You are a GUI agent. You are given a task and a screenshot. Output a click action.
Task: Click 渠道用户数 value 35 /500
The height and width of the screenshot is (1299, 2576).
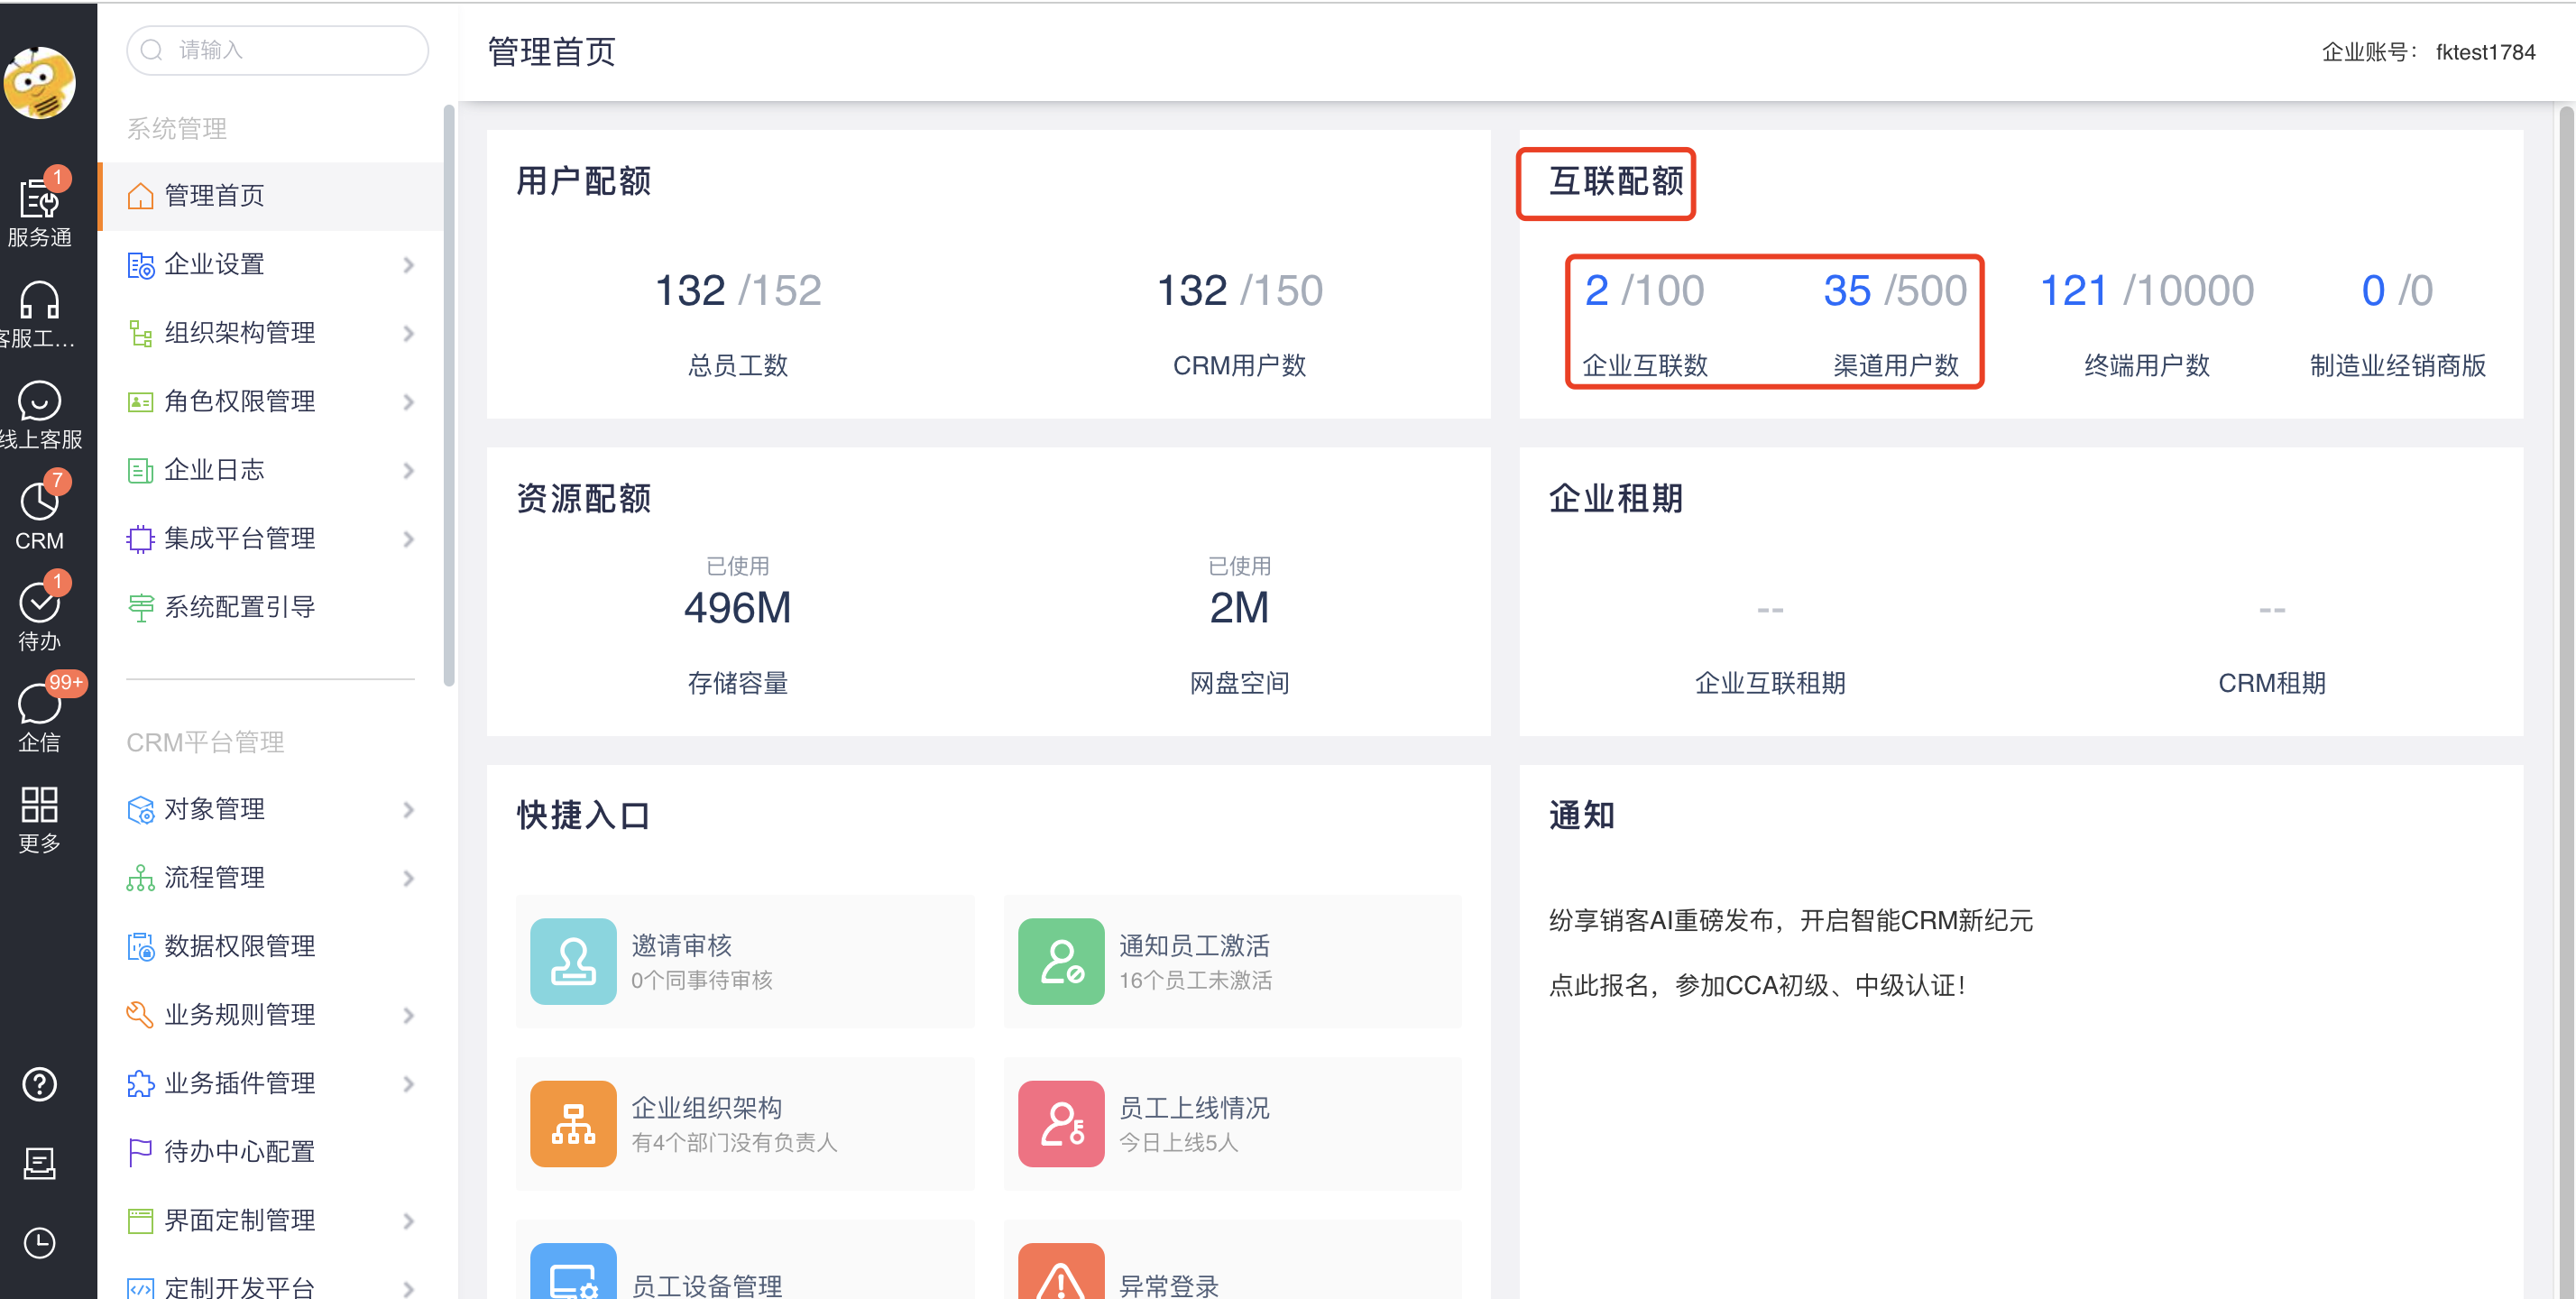pyautogui.click(x=1894, y=291)
